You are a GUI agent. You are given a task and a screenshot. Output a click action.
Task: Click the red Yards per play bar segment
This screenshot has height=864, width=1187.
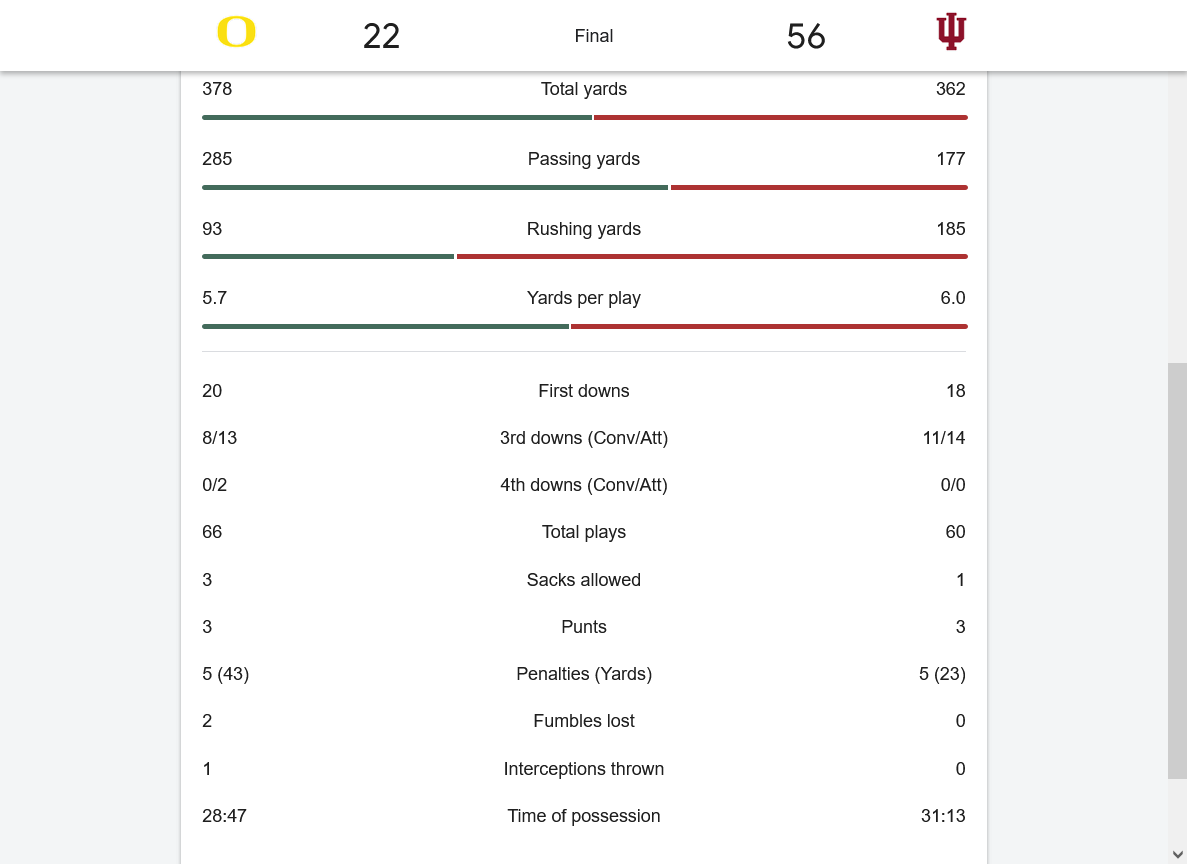pos(769,326)
